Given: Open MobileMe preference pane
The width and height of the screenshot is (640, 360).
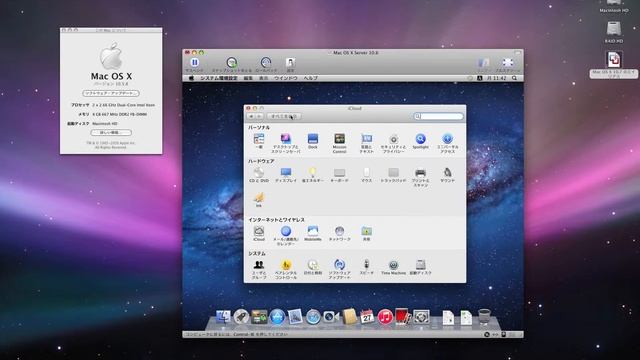Looking at the screenshot, I should (313, 233).
